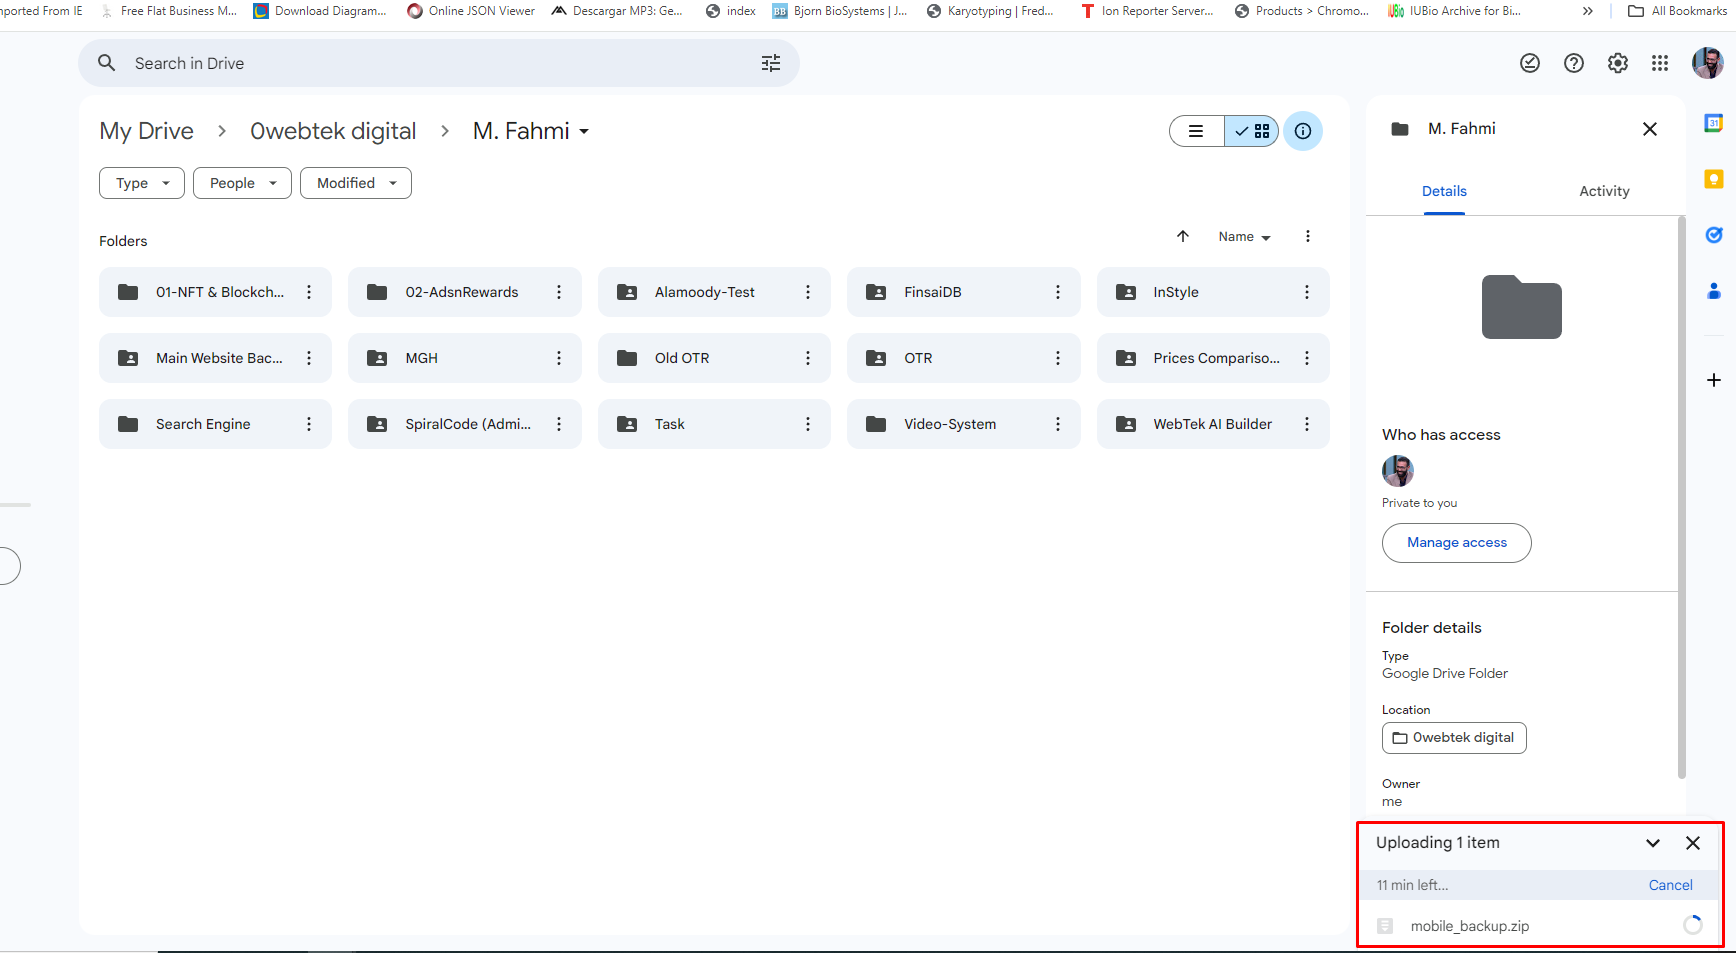The height and width of the screenshot is (953, 1736).
Task: Select the Details tab
Action: pos(1444,191)
